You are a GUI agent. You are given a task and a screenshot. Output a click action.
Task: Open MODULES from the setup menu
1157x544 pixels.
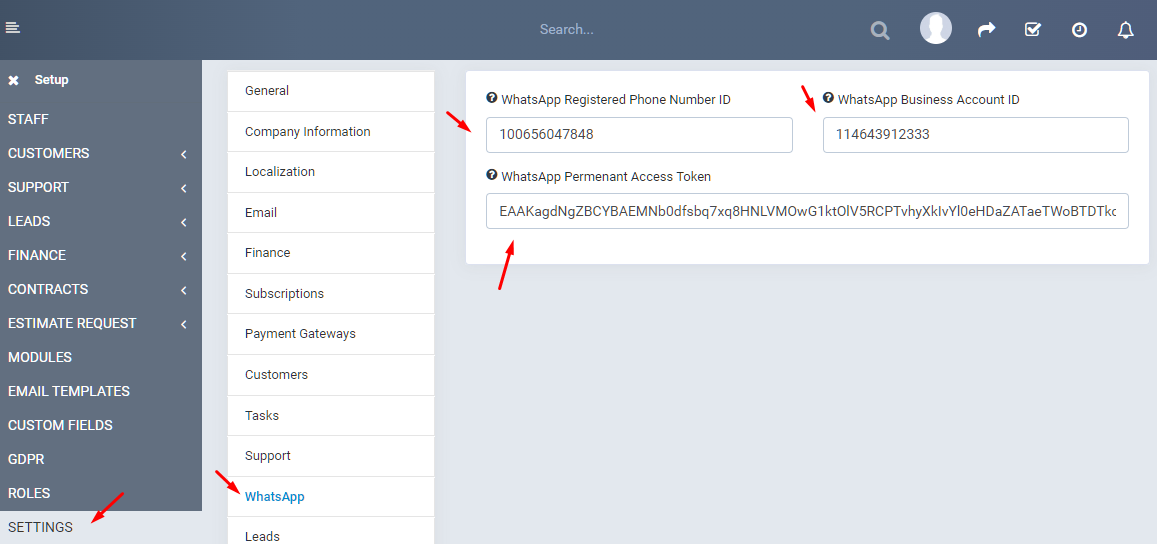(x=40, y=357)
